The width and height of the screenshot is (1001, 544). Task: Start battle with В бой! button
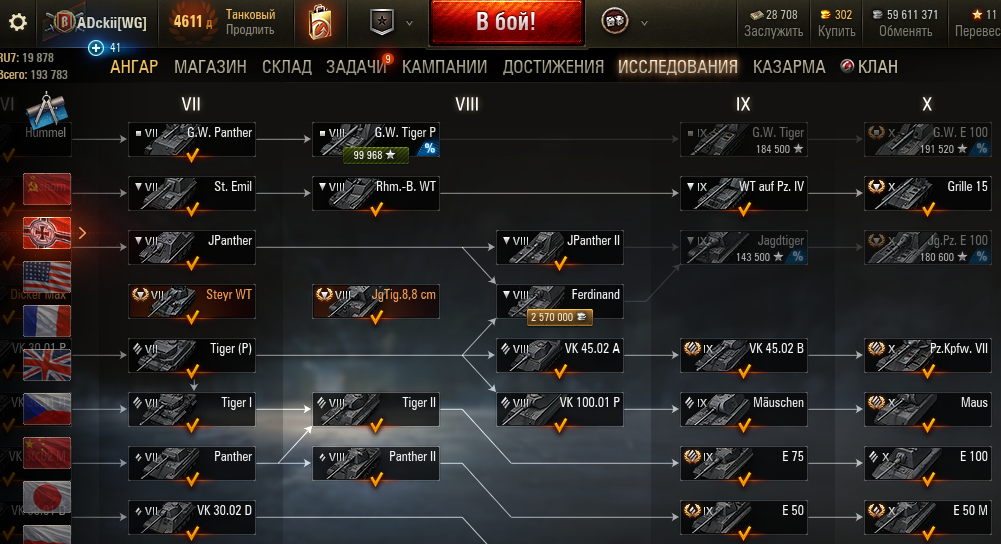(x=507, y=22)
